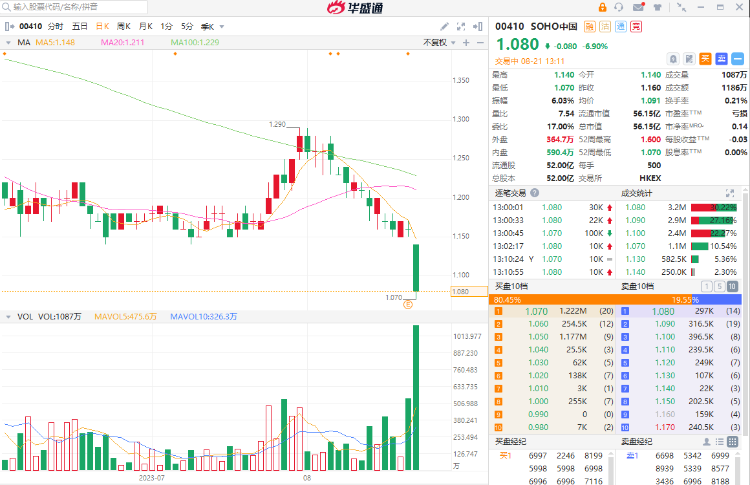Viewport: 750px width, 485px height.
Task: Zoom out chart with minus icon
Action: click(480, 43)
